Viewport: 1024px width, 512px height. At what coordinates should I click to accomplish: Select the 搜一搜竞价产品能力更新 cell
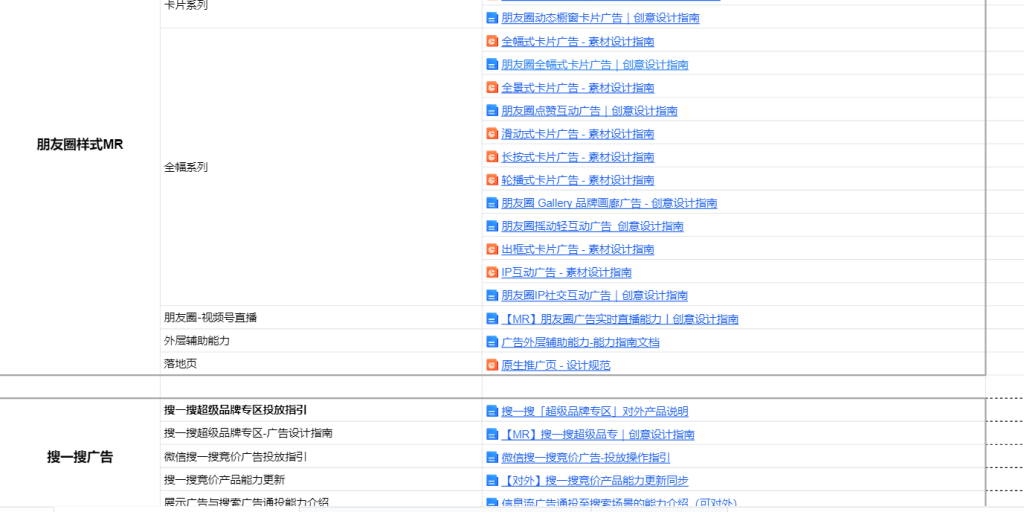[x=321, y=479]
